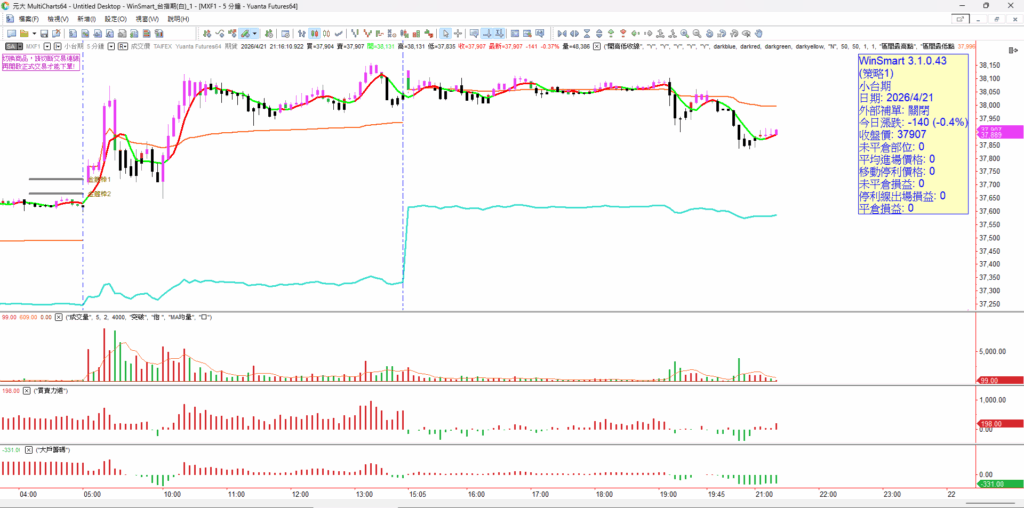Click the 13:00 label on time axis
This screenshot has height=508, width=1024.
[x=362, y=494]
